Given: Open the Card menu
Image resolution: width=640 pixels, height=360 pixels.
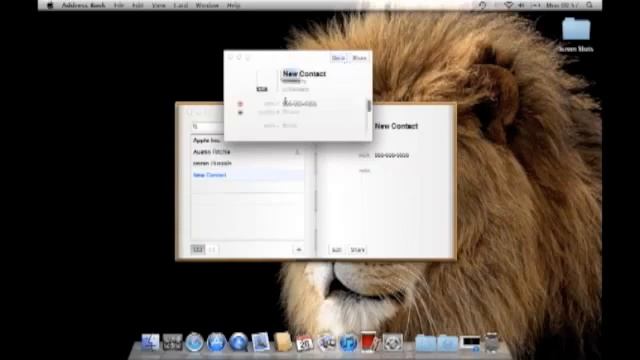Looking at the screenshot, I should coord(180,5).
